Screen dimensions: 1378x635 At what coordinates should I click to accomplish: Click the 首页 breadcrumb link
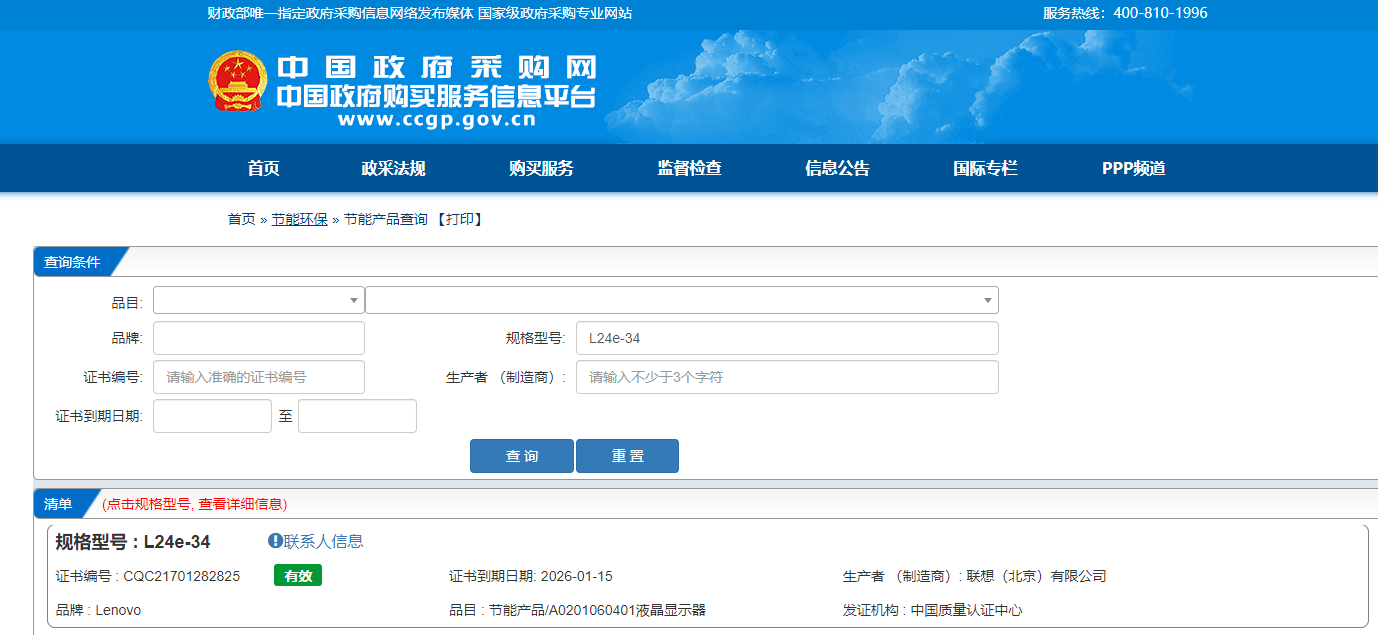click(x=241, y=219)
